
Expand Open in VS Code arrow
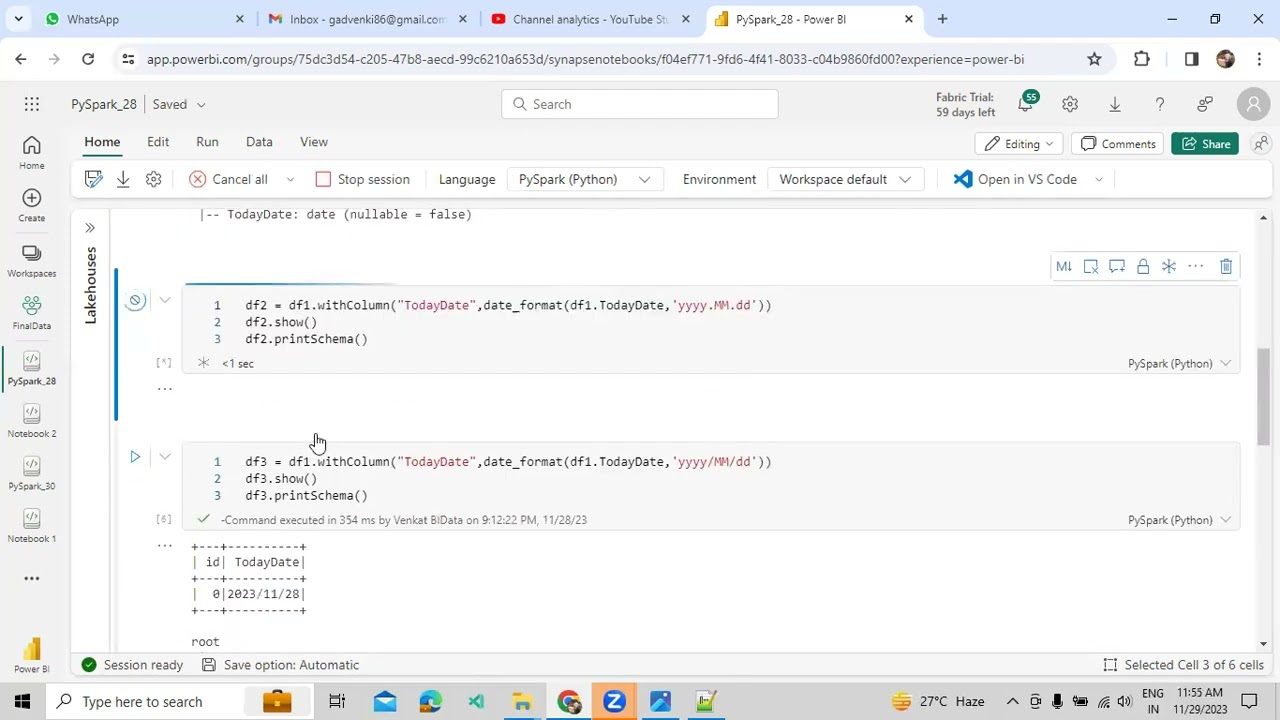(x=1098, y=179)
